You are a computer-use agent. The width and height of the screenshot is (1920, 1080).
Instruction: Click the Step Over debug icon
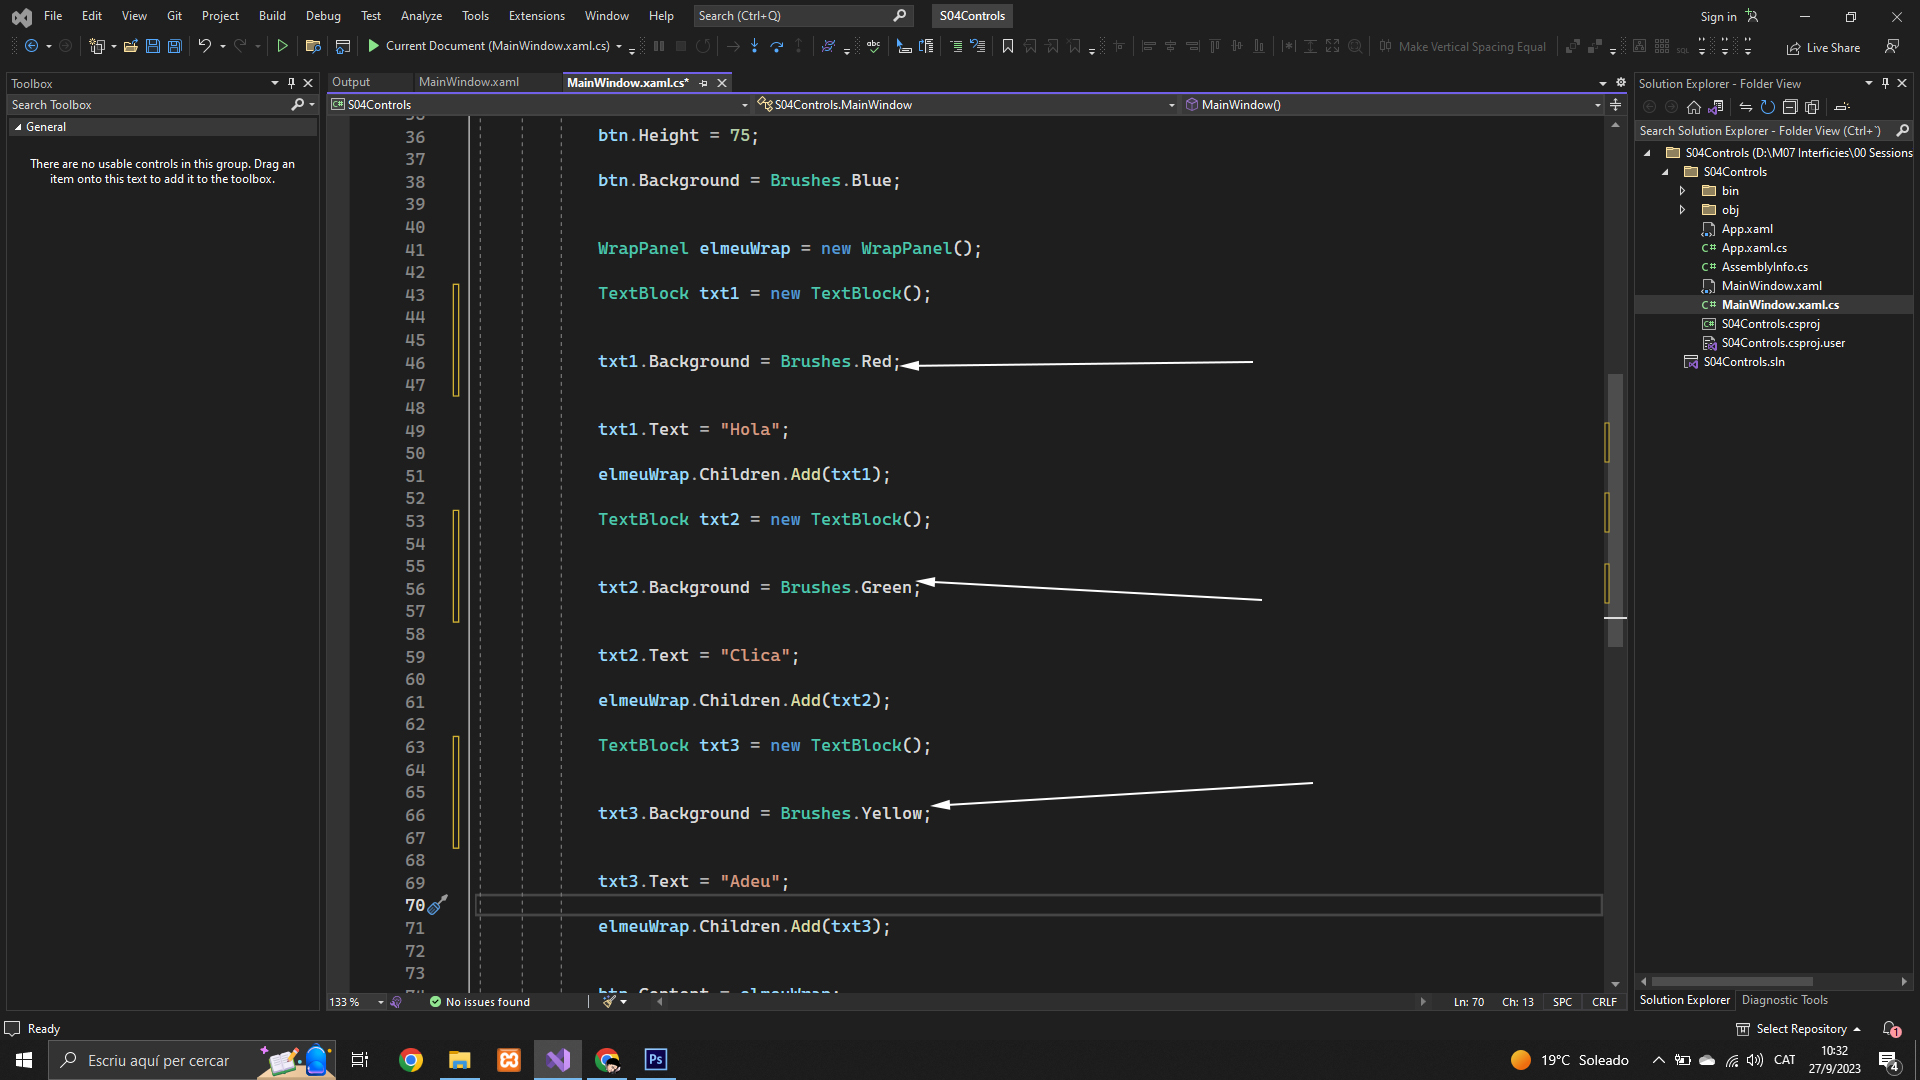pyautogui.click(x=776, y=46)
